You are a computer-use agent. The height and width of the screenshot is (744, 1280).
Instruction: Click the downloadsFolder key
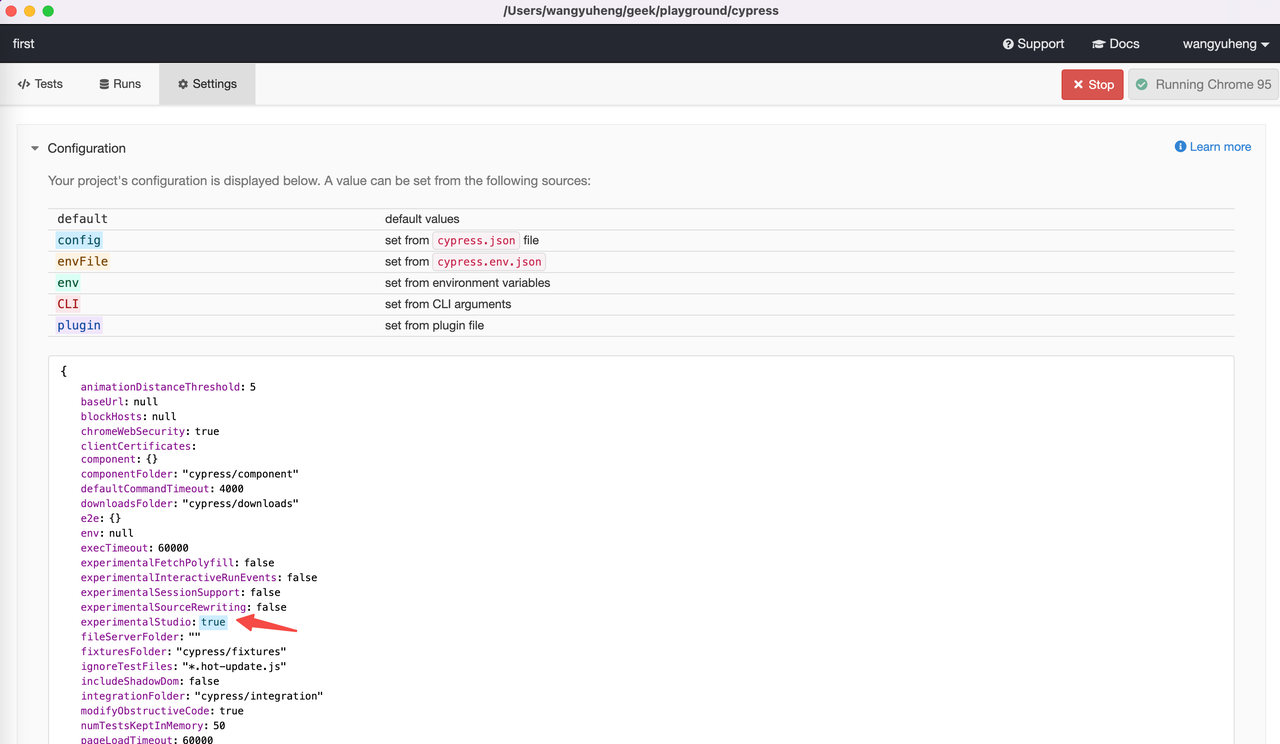[128, 504]
